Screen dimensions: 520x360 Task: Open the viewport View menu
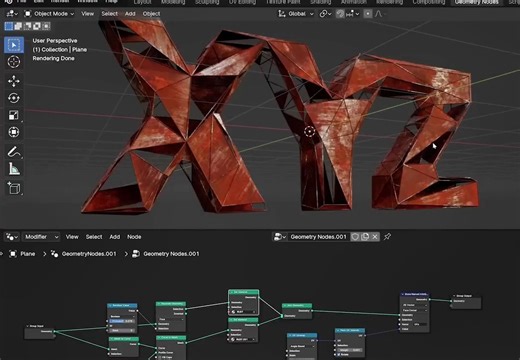tap(88, 14)
